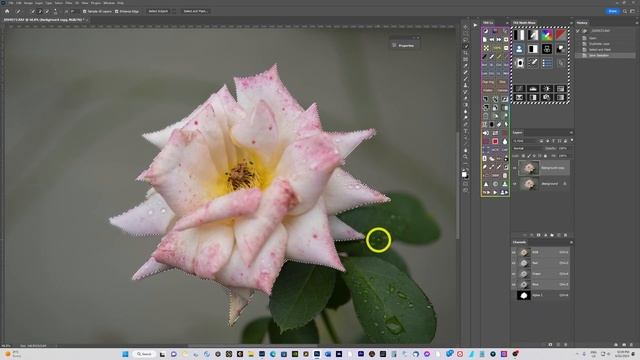Toggle Sample All Layers checkbox
Screen dimensions: 640x360
[84, 11]
